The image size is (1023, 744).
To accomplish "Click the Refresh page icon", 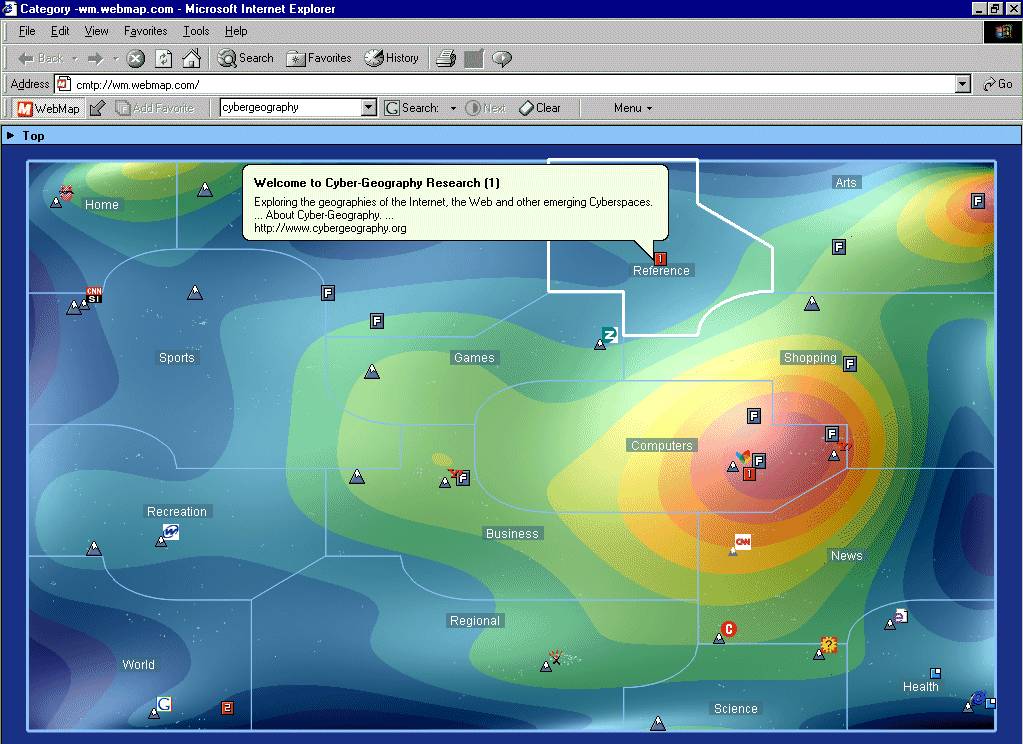I will [164, 59].
